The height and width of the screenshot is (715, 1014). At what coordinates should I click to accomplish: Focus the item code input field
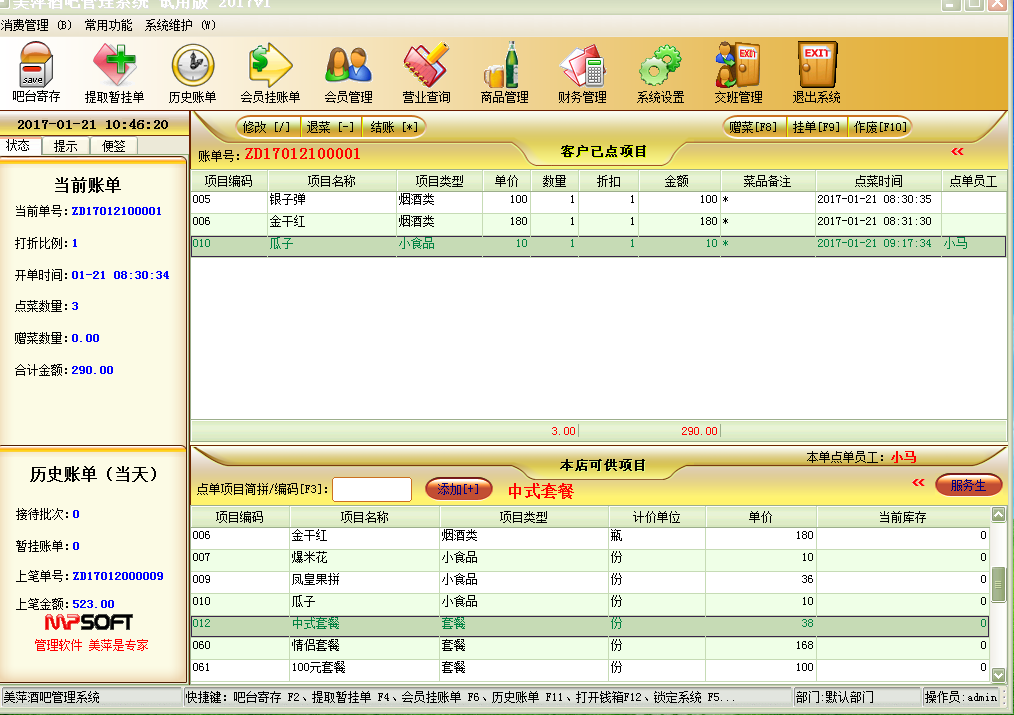point(372,489)
